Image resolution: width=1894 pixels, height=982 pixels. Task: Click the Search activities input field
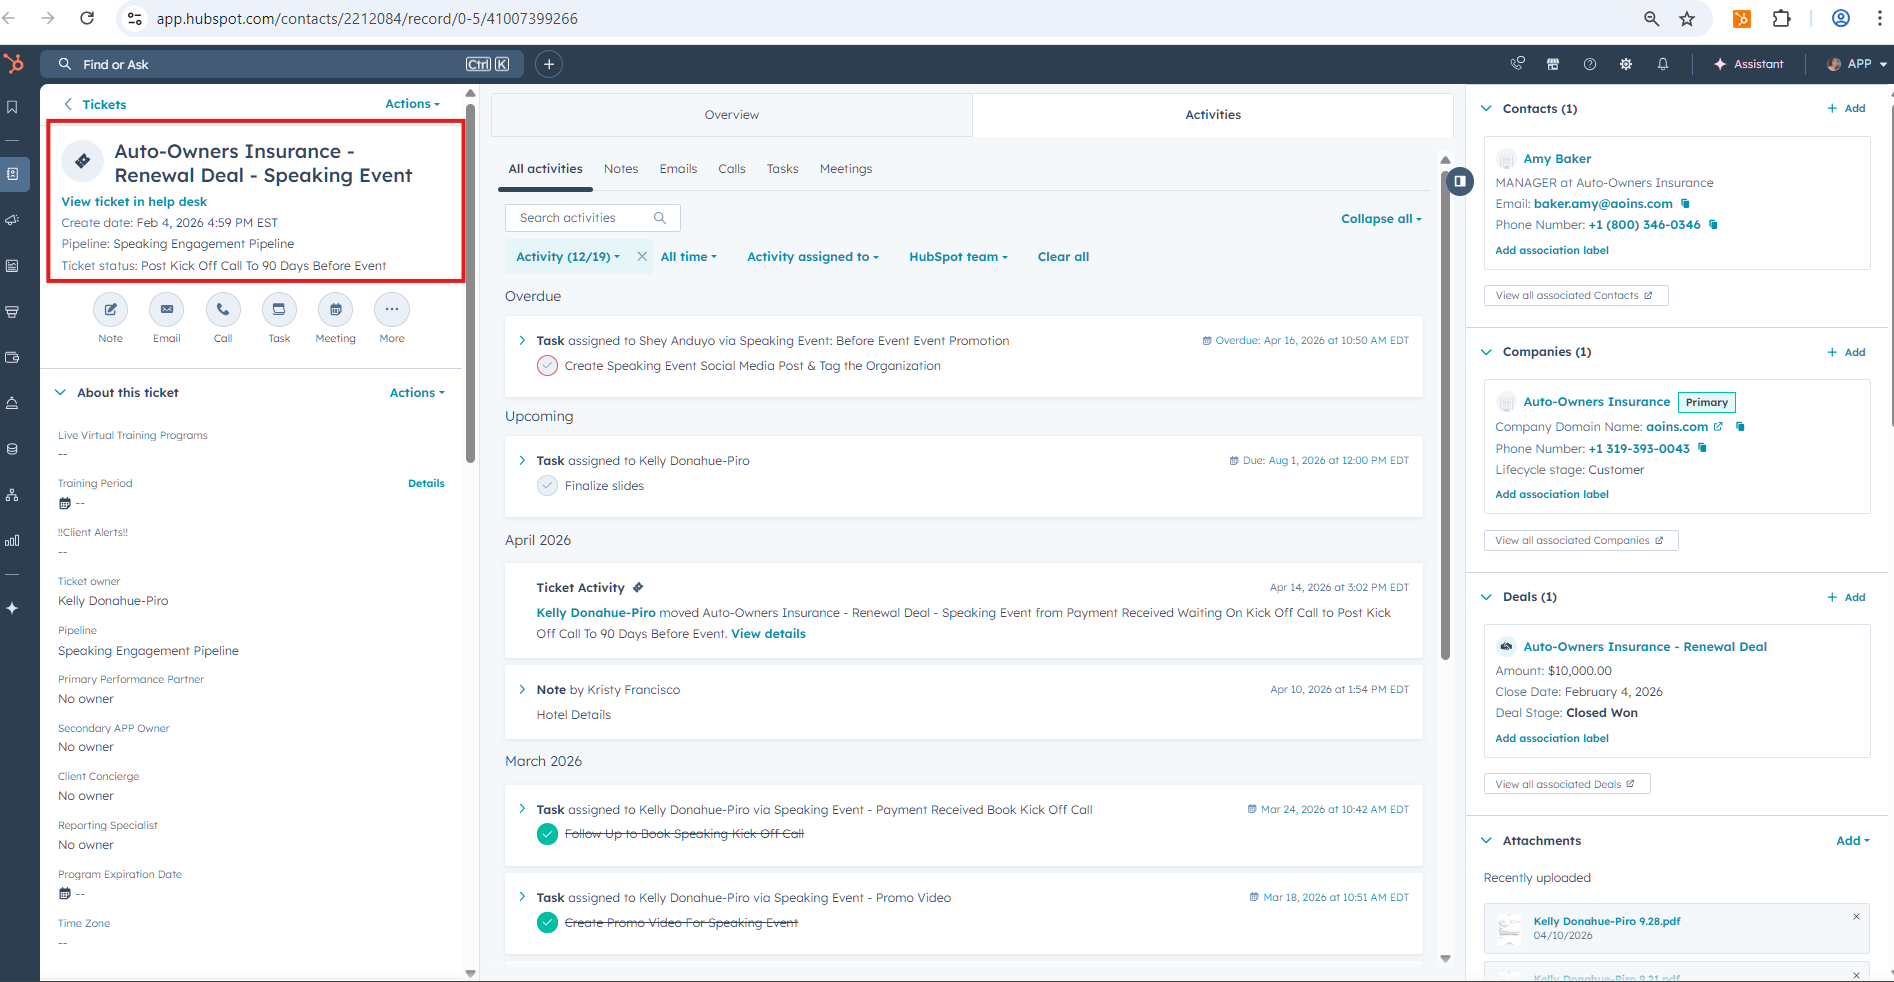[x=585, y=218]
